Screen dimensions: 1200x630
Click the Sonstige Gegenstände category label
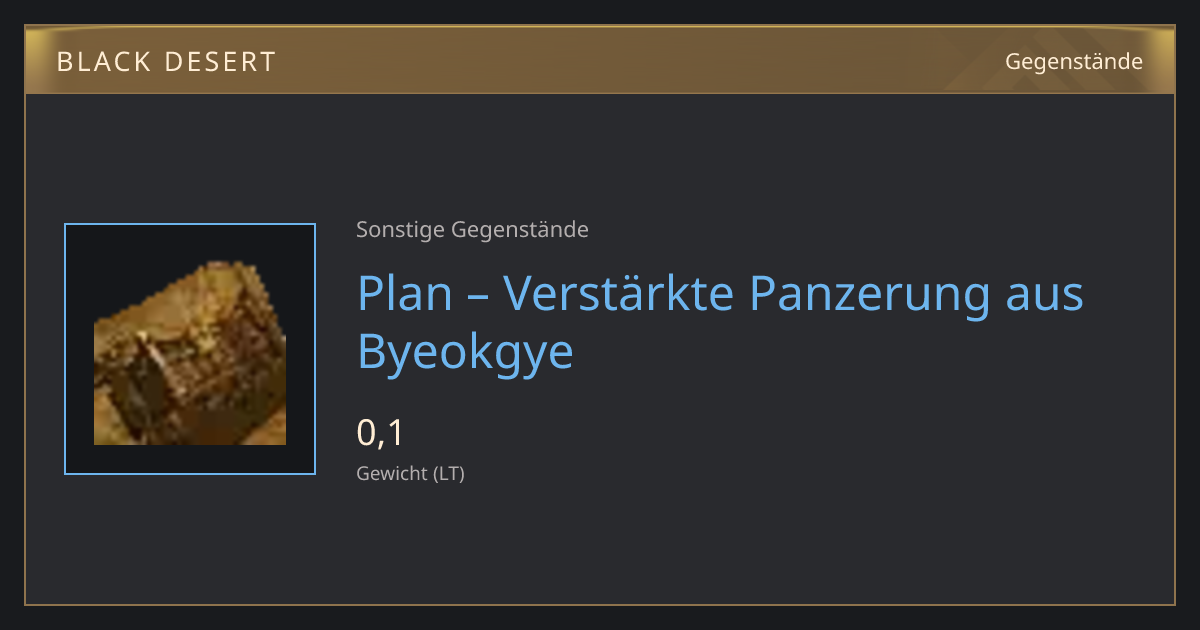click(x=472, y=230)
